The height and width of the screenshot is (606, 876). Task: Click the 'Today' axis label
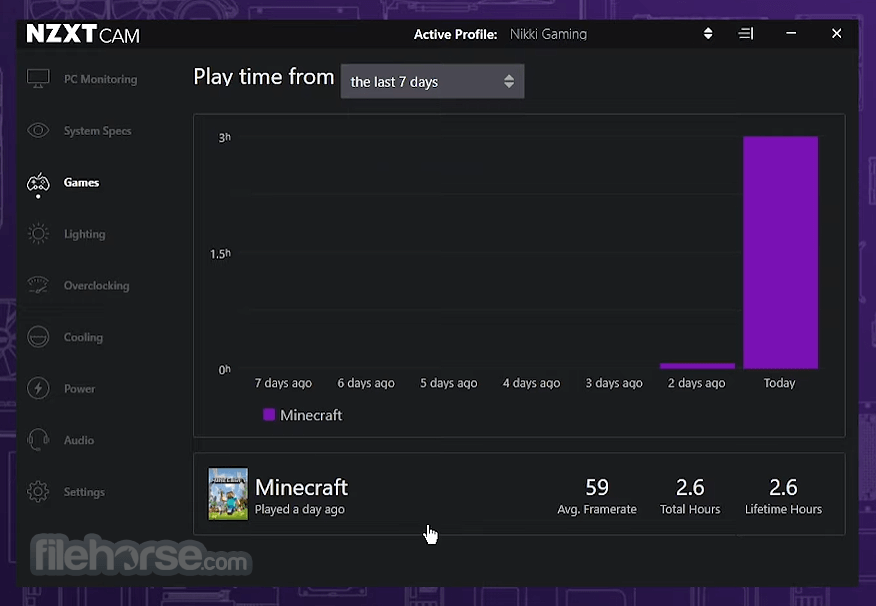coord(779,383)
